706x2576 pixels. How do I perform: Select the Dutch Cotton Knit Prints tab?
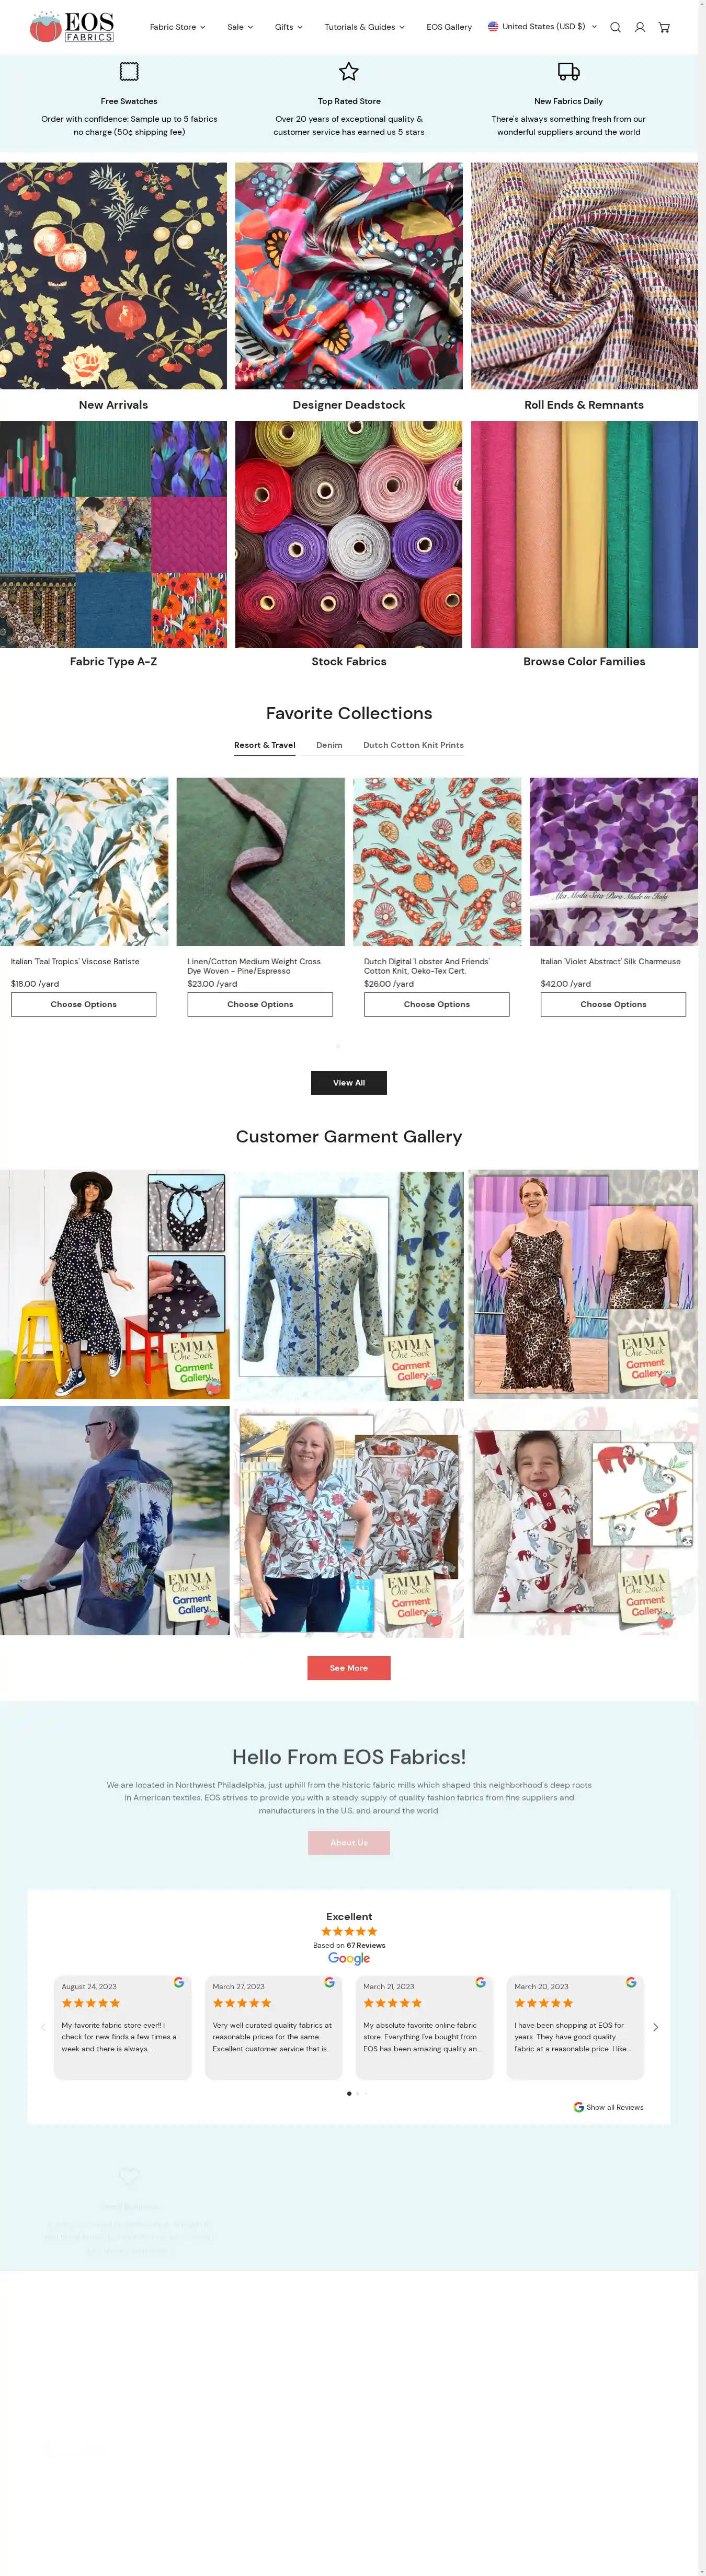[413, 745]
